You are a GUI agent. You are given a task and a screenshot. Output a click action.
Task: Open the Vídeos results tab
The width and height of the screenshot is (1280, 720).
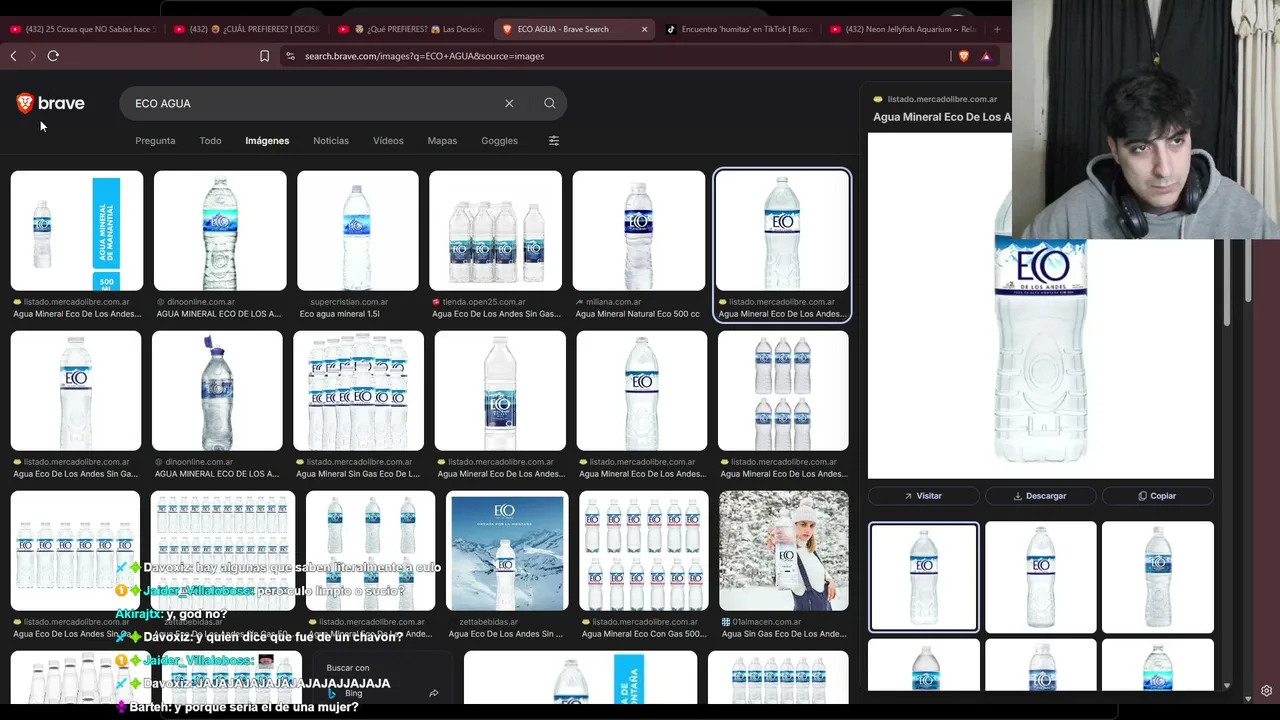388,141
